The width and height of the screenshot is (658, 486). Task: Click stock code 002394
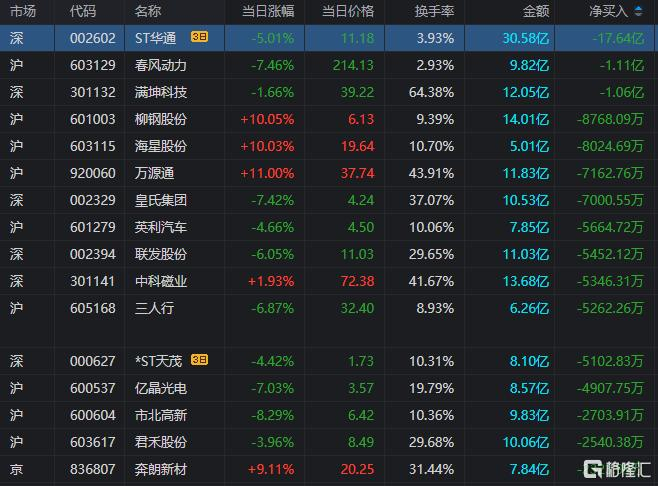[92, 254]
